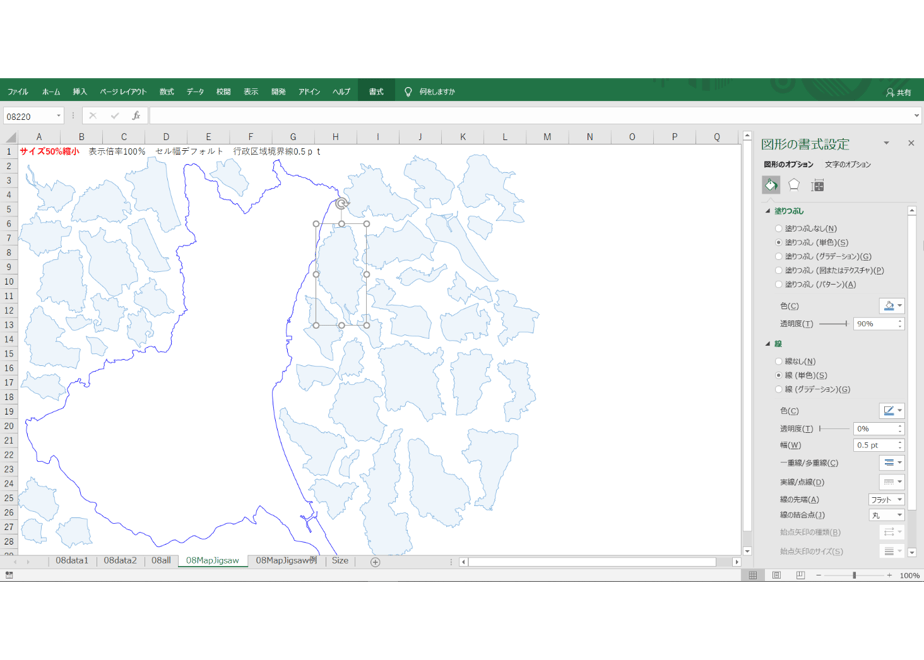Switch to the 08all sheet tab

point(161,560)
